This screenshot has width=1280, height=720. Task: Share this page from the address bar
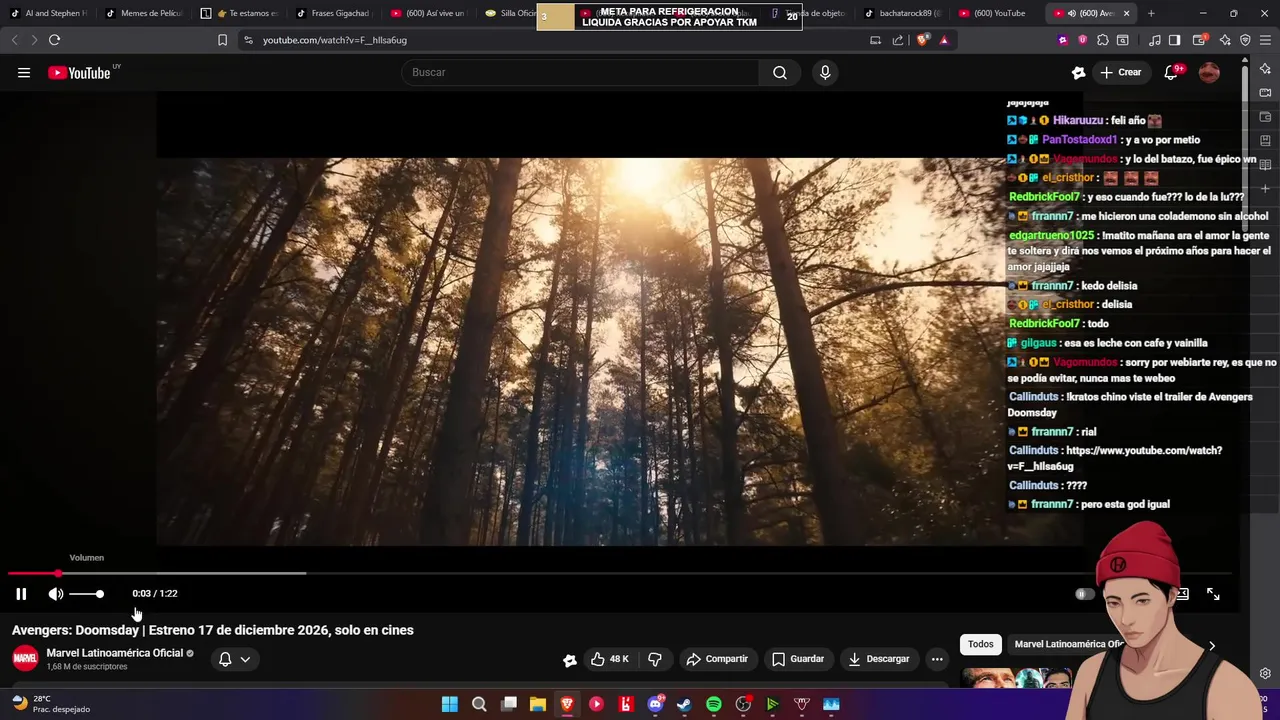tap(898, 40)
